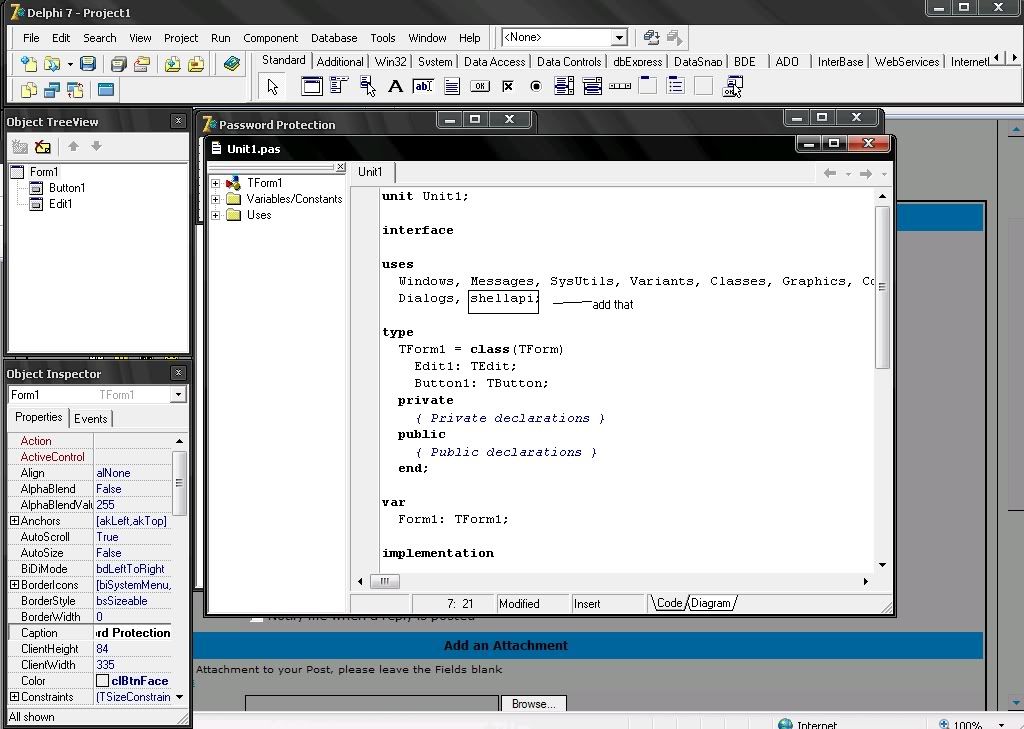Click the New Form toolbar icon
This screenshot has height=729, width=1024.
pos(105,90)
